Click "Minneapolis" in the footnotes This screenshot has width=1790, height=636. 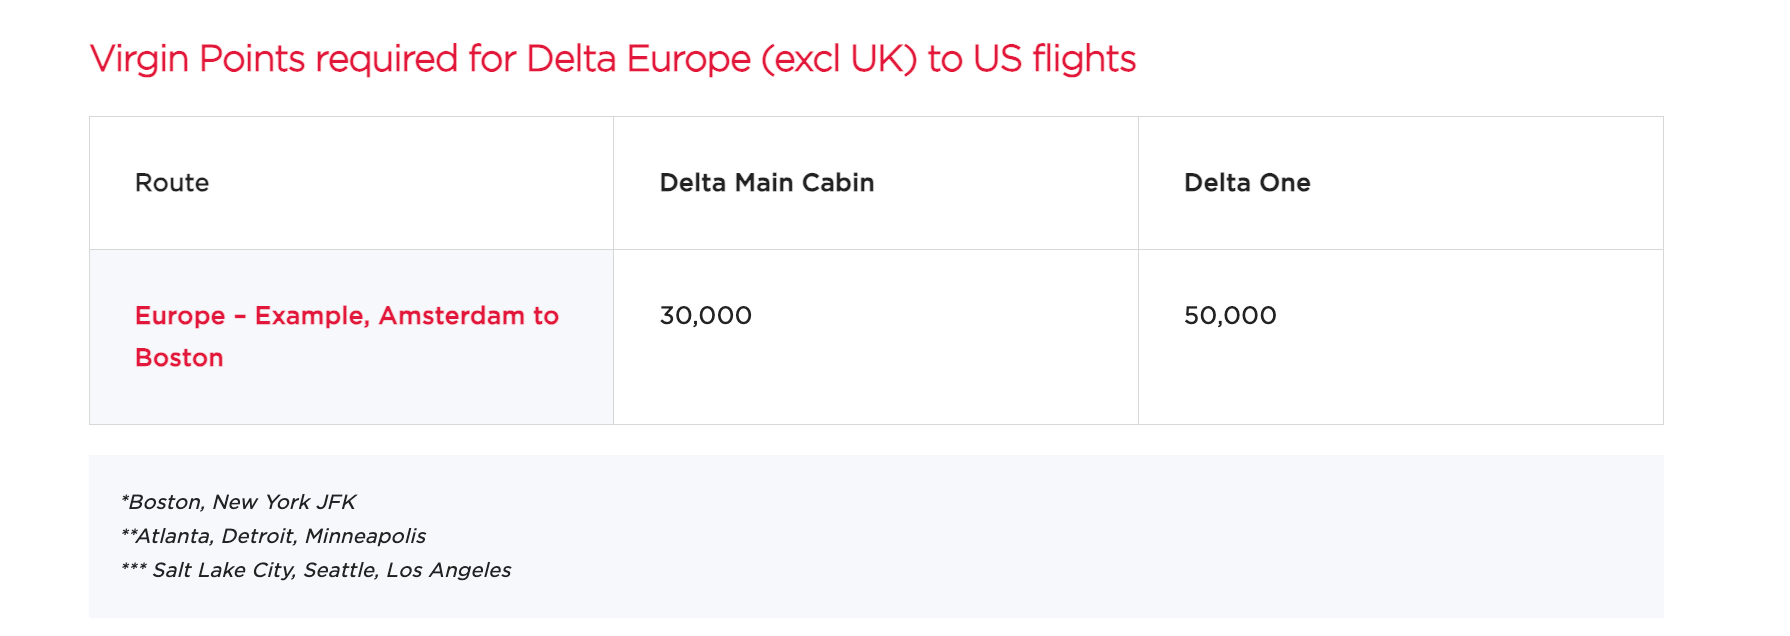(365, 536)
